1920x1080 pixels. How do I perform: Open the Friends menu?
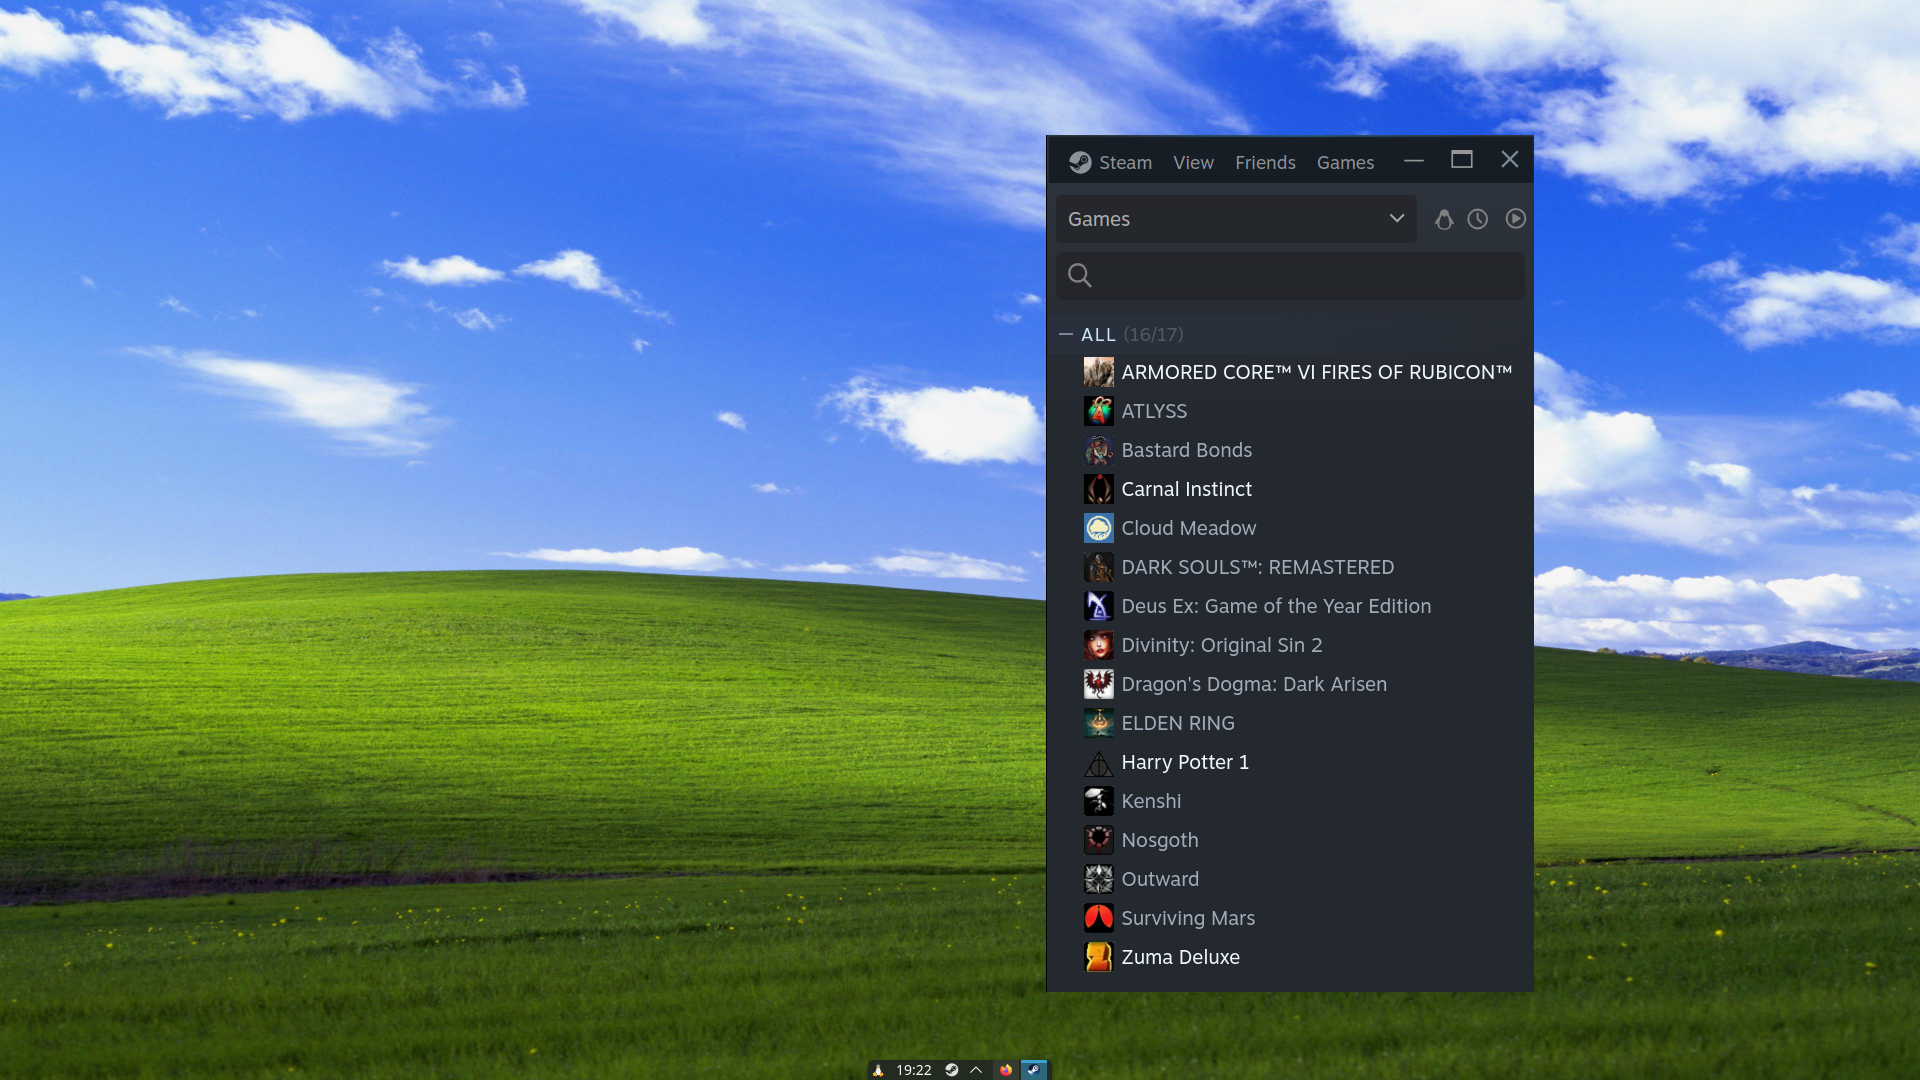coord(1265,162)
